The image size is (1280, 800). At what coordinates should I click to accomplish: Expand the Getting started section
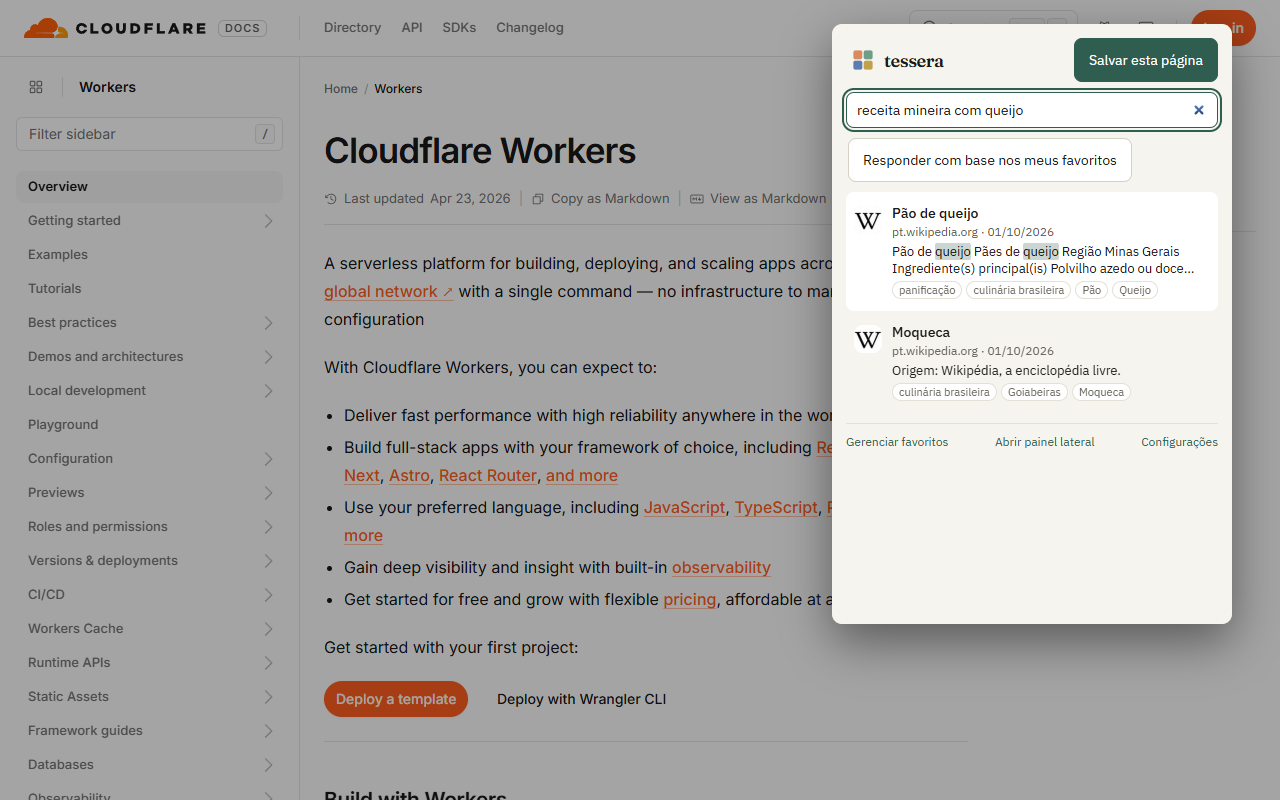pos(268,221)
